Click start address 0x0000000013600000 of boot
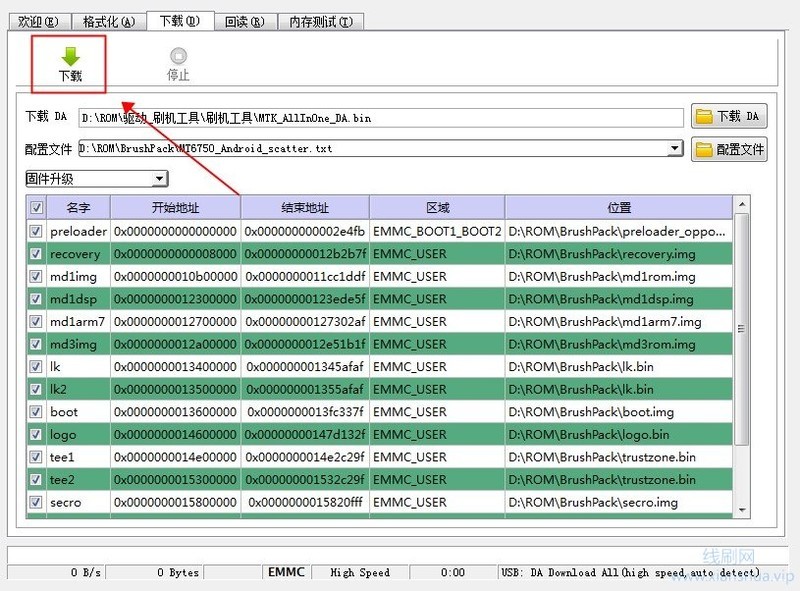The height and width of the screenshot is (591, 800). tap(176, 412)
